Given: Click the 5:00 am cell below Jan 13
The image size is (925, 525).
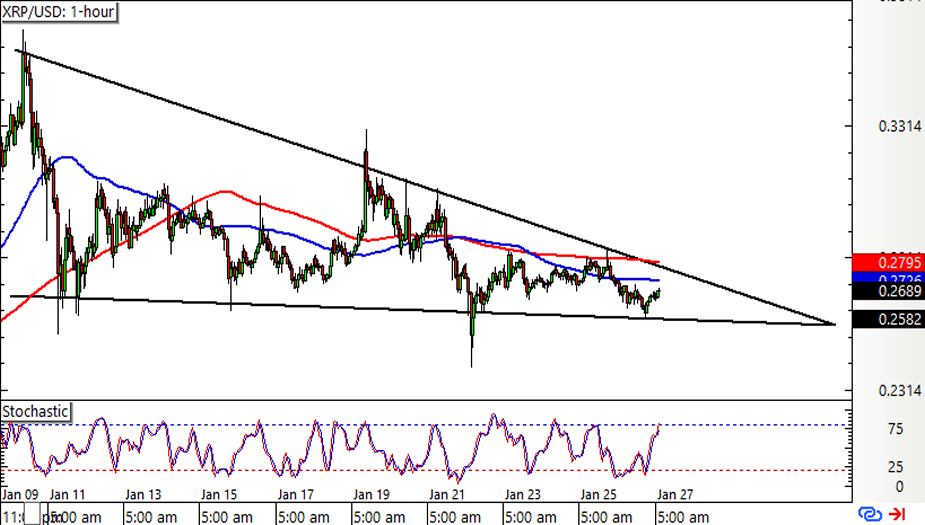Looking at the screenshot, I should click(162, 514).
